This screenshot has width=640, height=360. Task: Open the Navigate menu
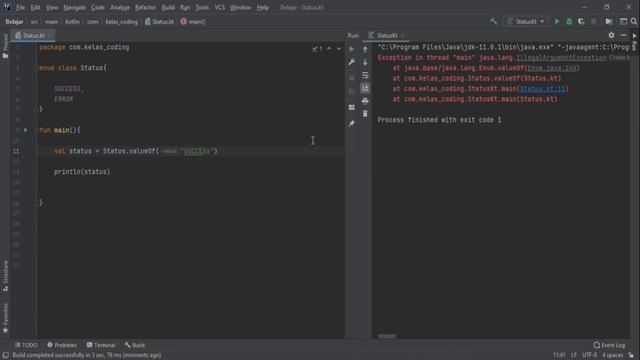75,7
